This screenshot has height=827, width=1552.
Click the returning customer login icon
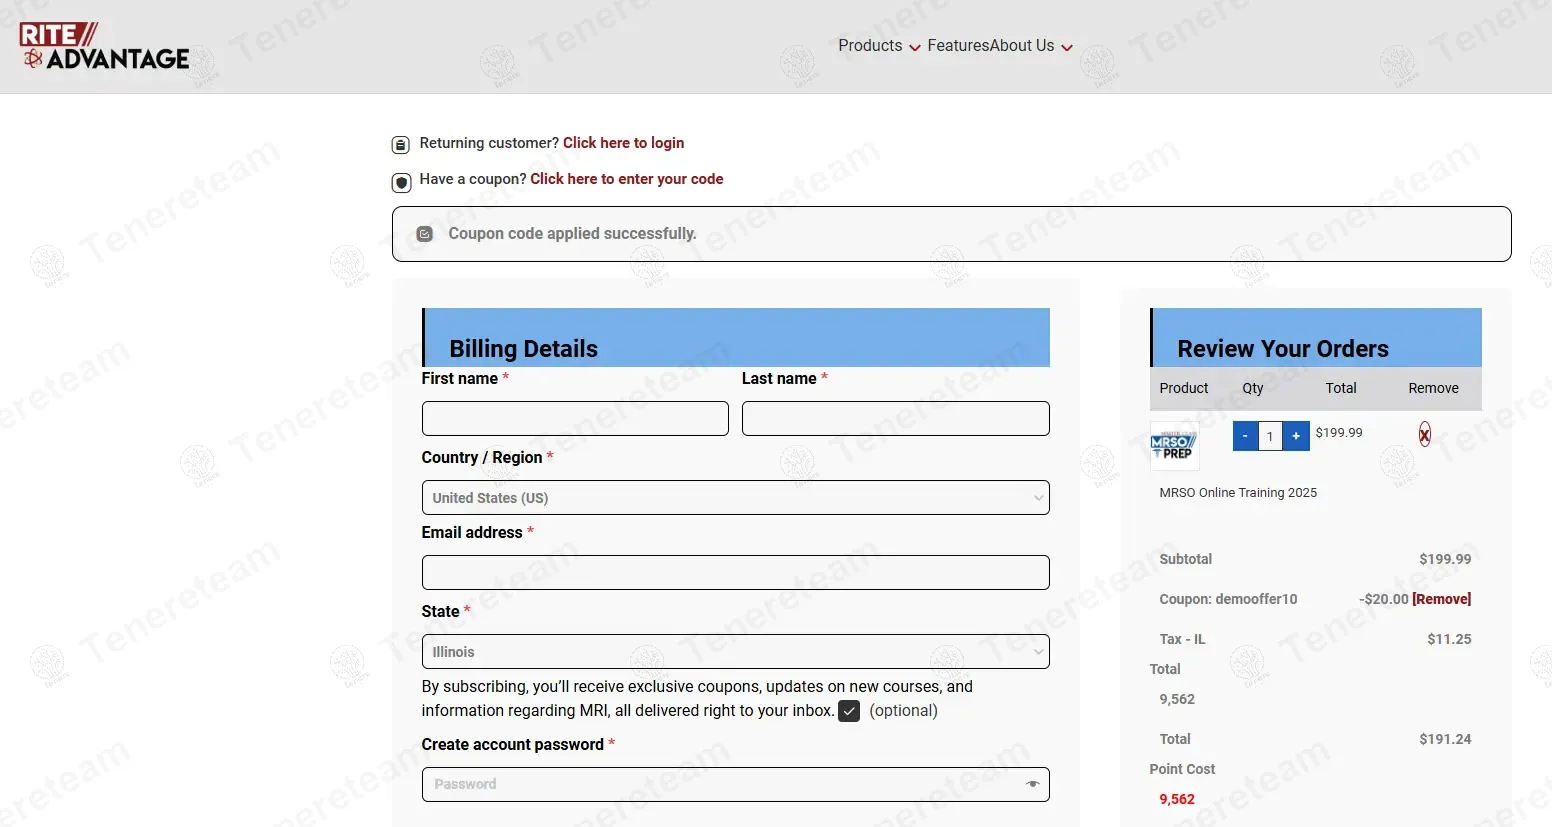(400, 145)
